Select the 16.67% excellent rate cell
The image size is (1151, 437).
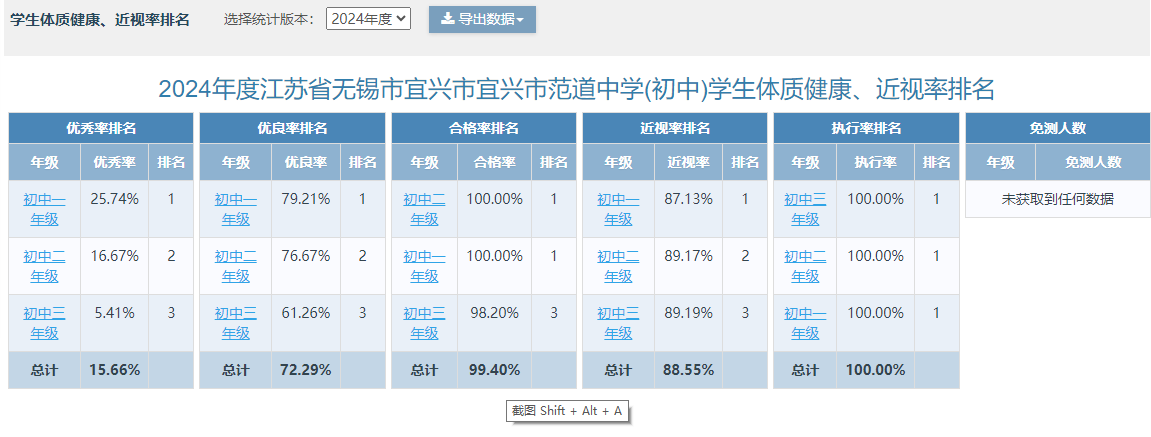tap(115, 266)
